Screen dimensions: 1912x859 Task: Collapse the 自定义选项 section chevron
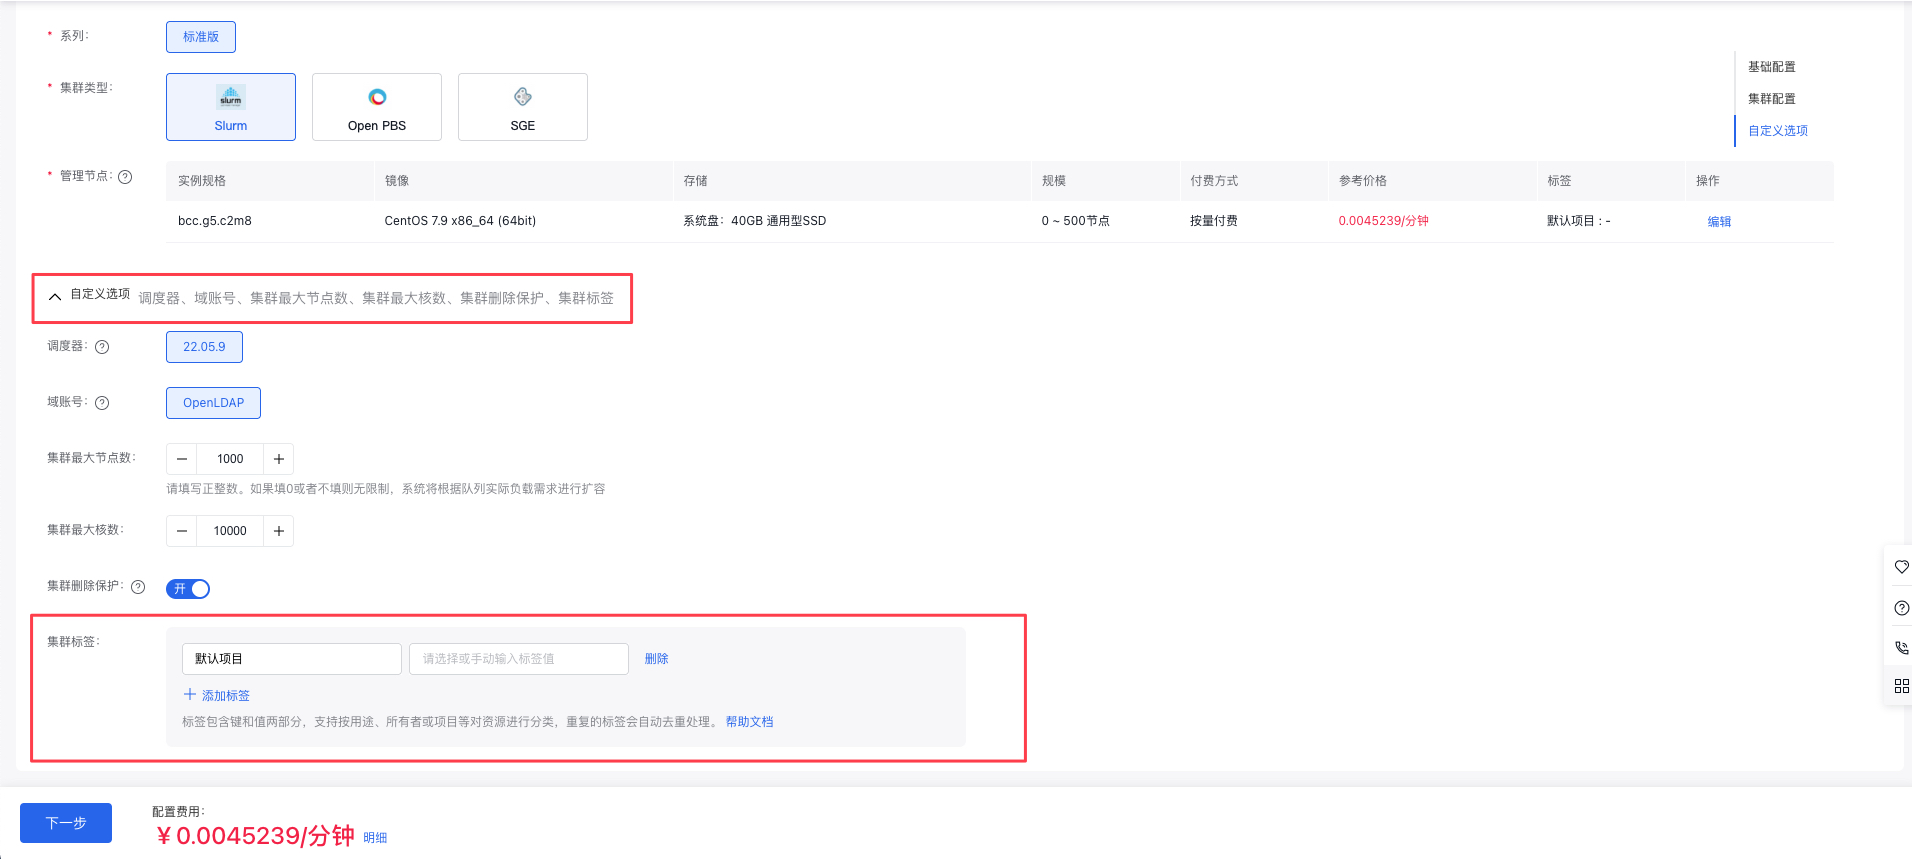click(55, 297)
